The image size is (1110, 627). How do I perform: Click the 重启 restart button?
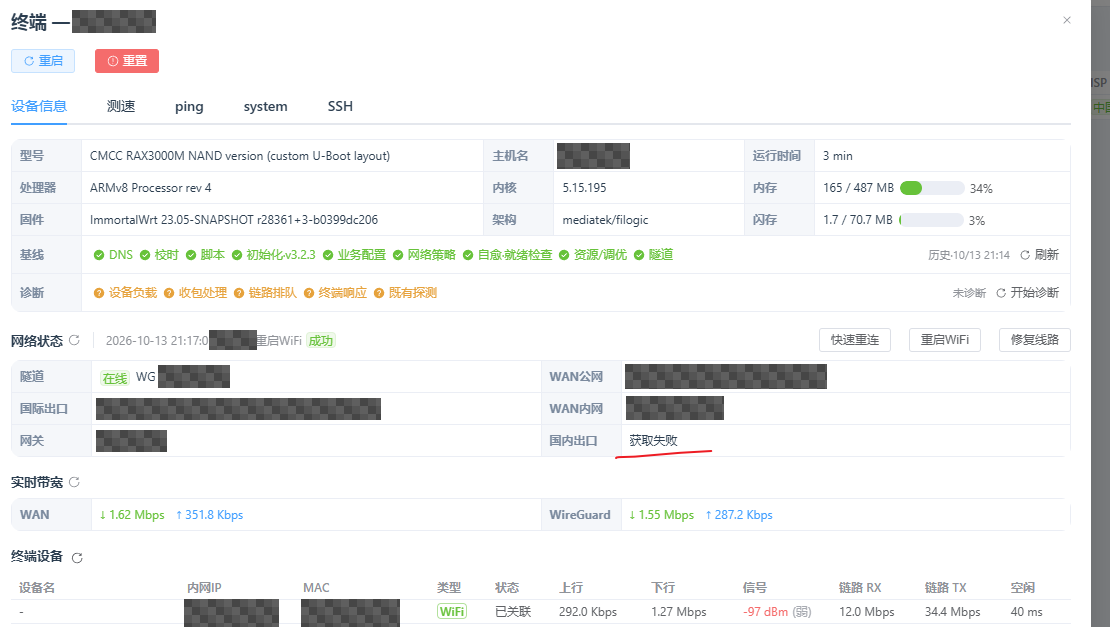[x=42, y=61]
